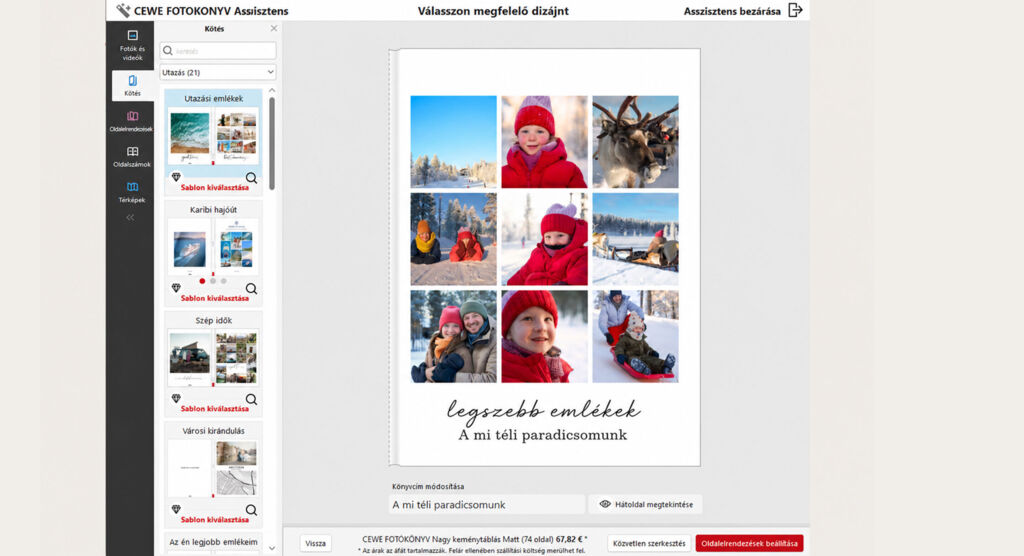1024x556 pixels.
Task: Click the template list vertical scrollbar
Action: point(272,144)
